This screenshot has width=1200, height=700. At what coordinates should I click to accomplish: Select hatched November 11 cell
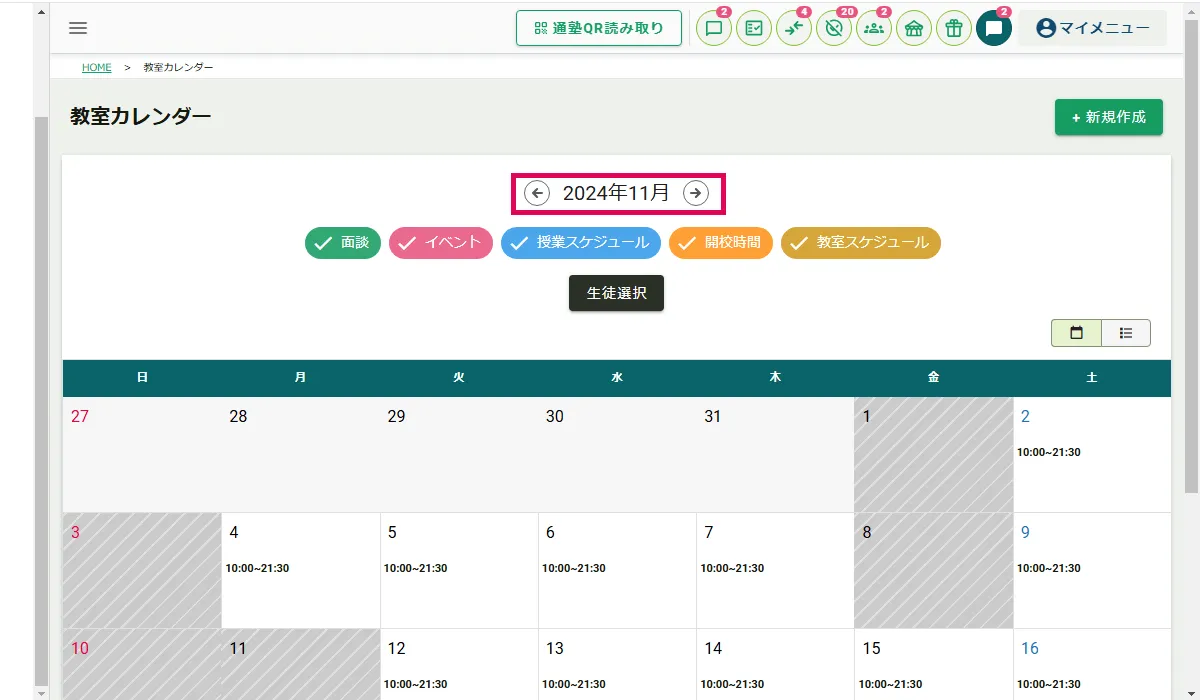(x=300, y=664)
